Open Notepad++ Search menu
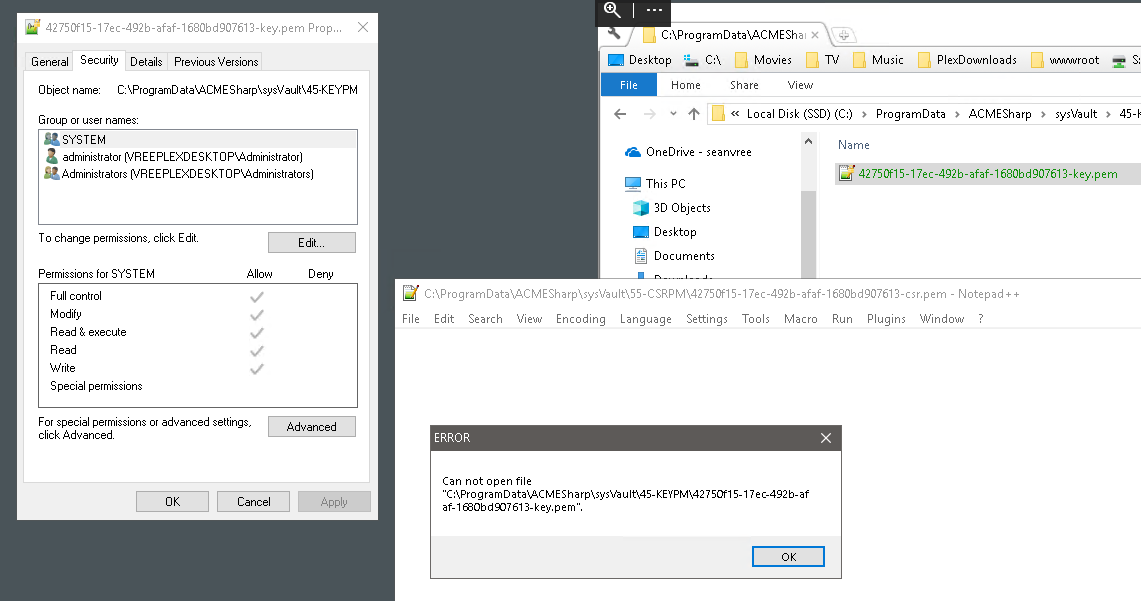Viewport: 1141px width, 601px height. tap(485, 319)
